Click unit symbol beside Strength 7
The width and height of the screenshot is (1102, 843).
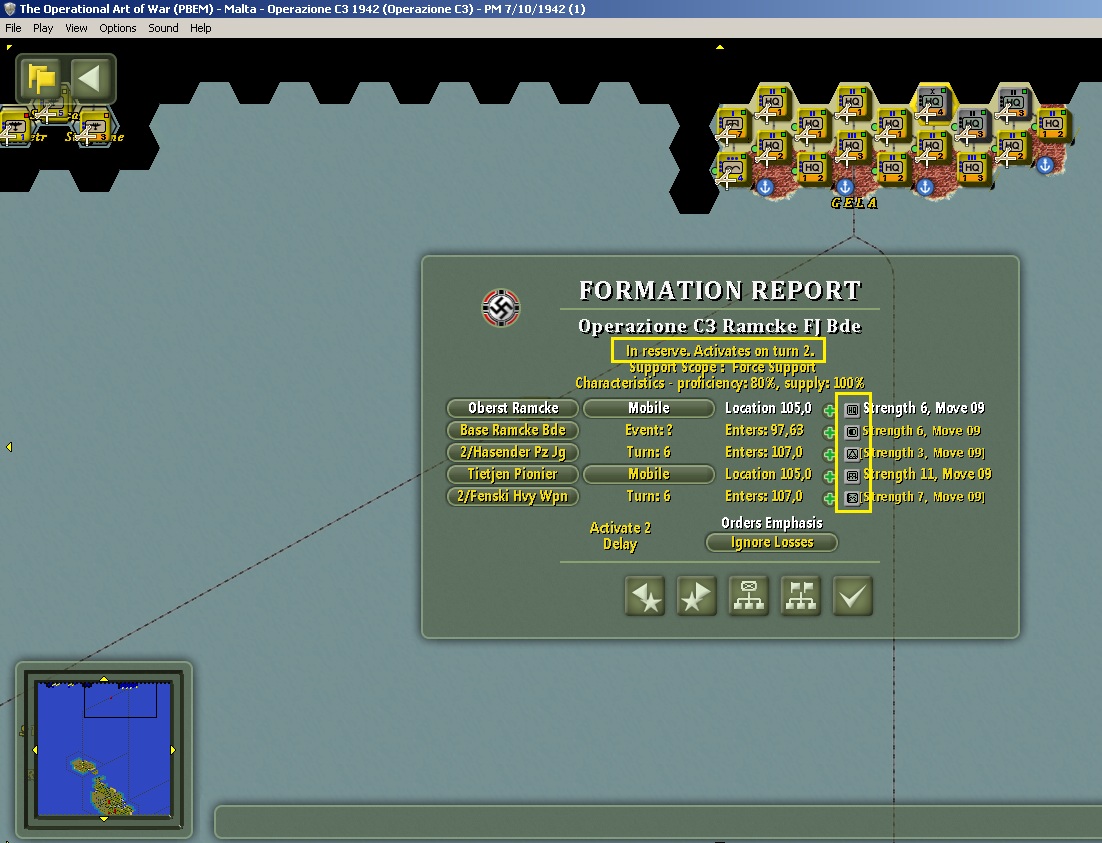[x=852, y=498]
